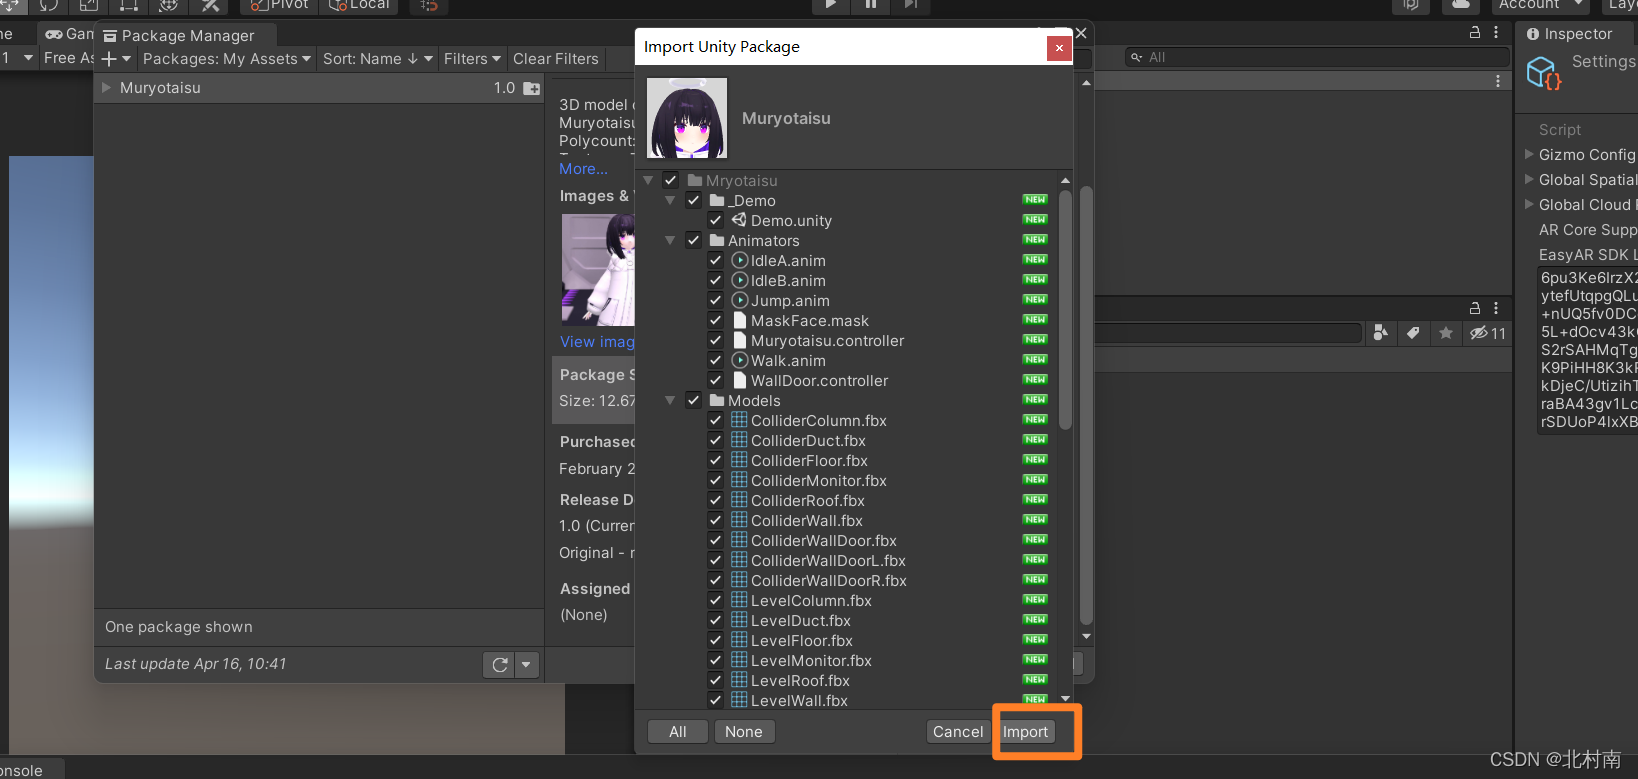
Task: Click the All button in the import dialog
Action: [678, 732]
